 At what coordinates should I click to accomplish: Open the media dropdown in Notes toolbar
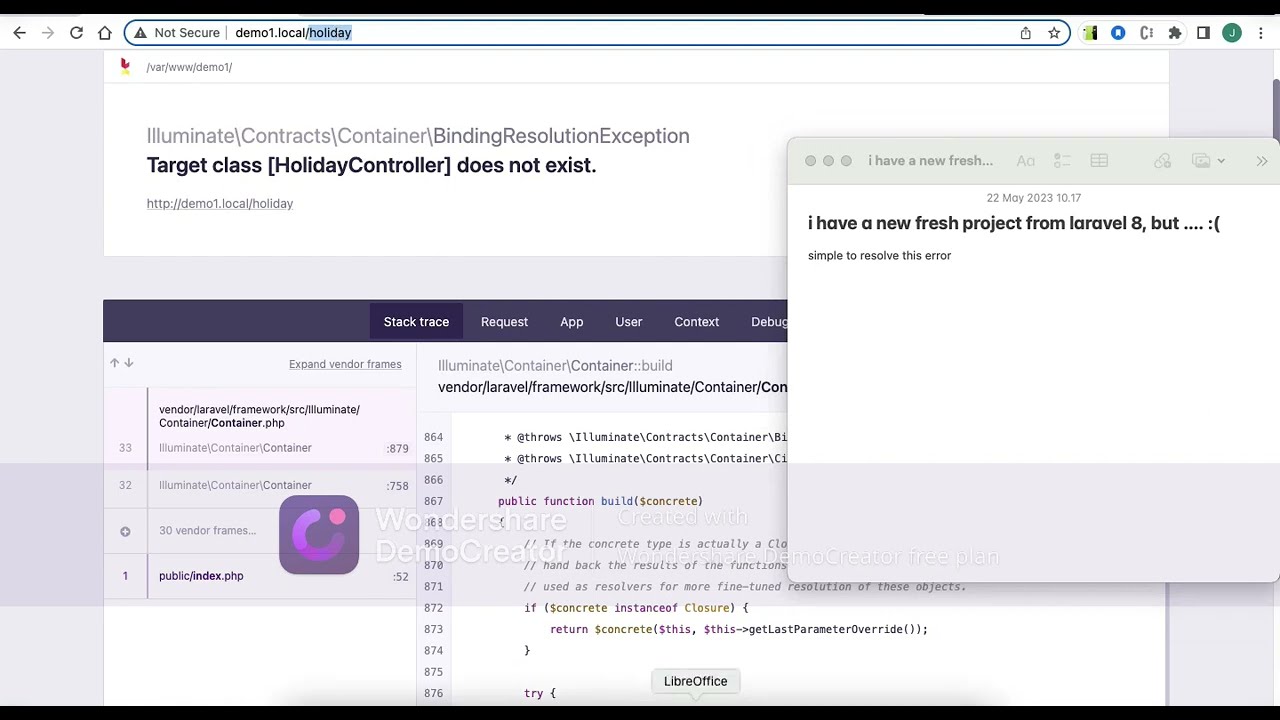point(1208,161)
